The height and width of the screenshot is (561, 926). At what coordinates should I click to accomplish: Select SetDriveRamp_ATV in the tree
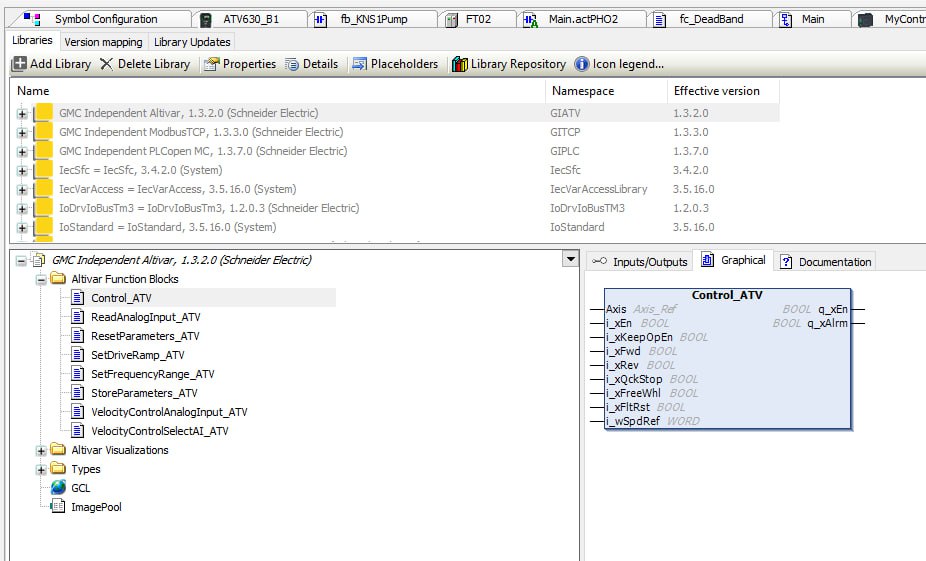coord(138,355)
